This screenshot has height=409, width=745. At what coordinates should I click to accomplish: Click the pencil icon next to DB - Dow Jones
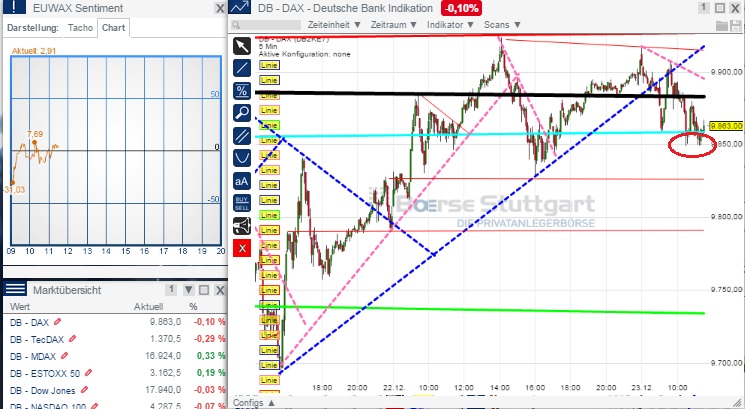click(84, 390)
